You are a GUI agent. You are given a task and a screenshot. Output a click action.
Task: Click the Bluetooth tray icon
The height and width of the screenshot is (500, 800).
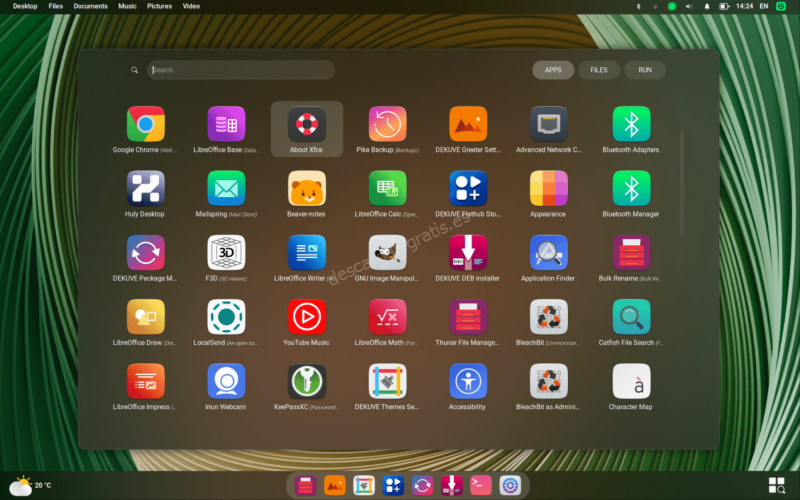(638, 6)
